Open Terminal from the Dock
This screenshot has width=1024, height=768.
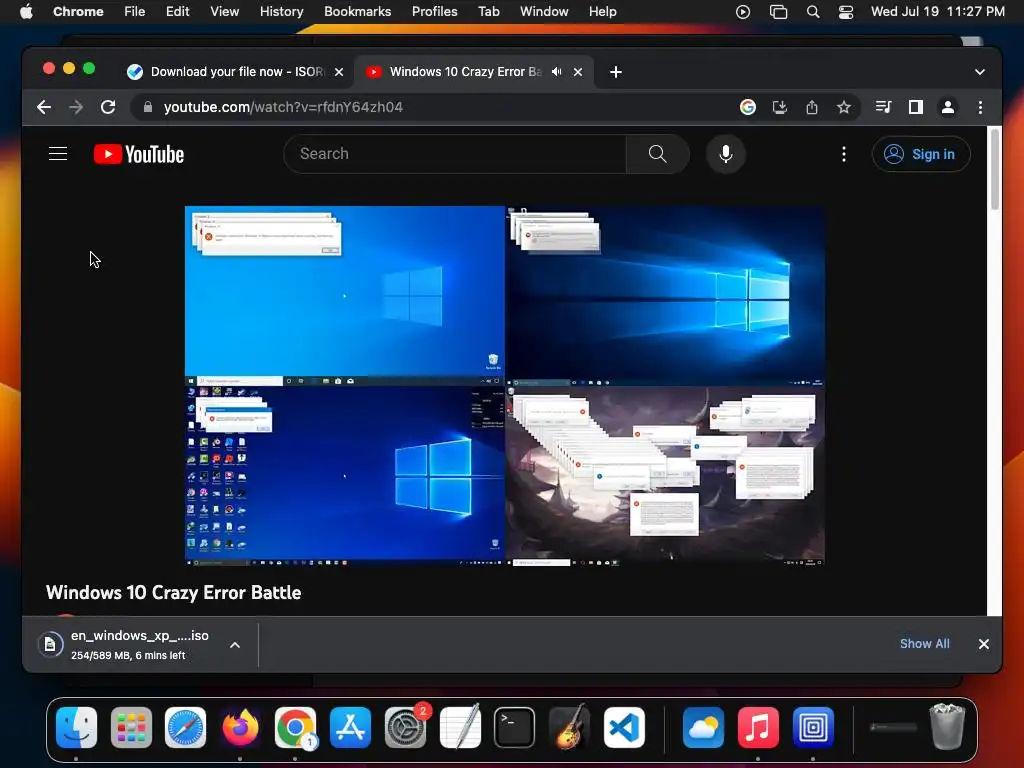[x=515, y=728]
